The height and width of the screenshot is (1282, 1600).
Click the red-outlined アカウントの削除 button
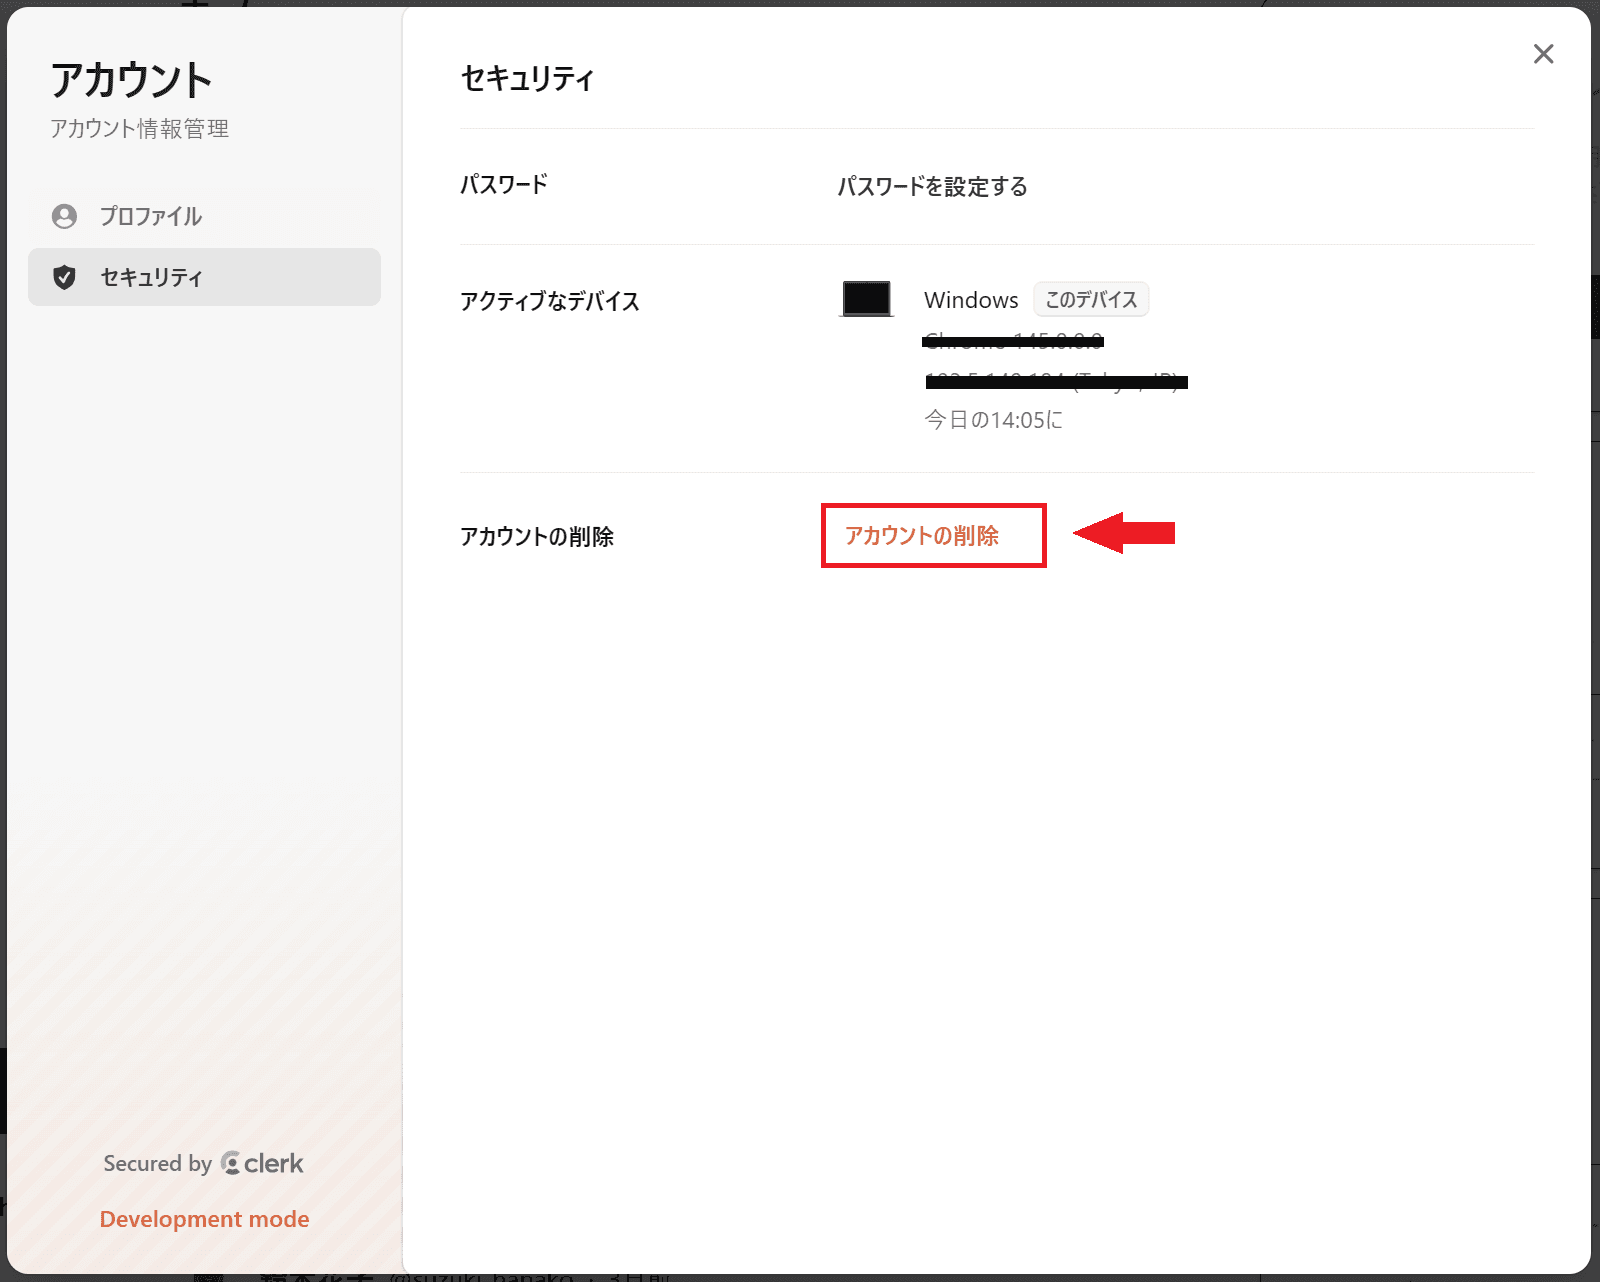point(933,536)
